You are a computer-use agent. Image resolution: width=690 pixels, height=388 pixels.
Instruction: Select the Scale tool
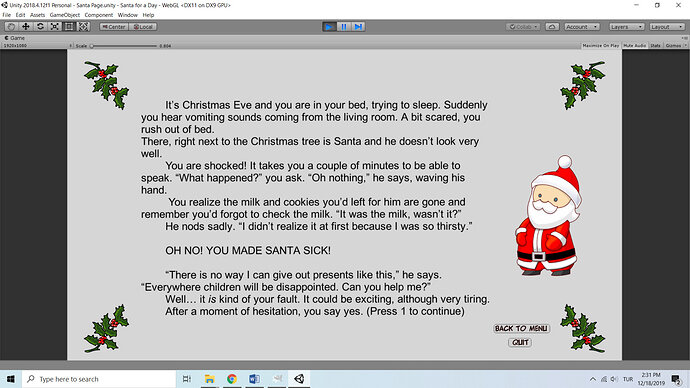[x=55, y=27]
